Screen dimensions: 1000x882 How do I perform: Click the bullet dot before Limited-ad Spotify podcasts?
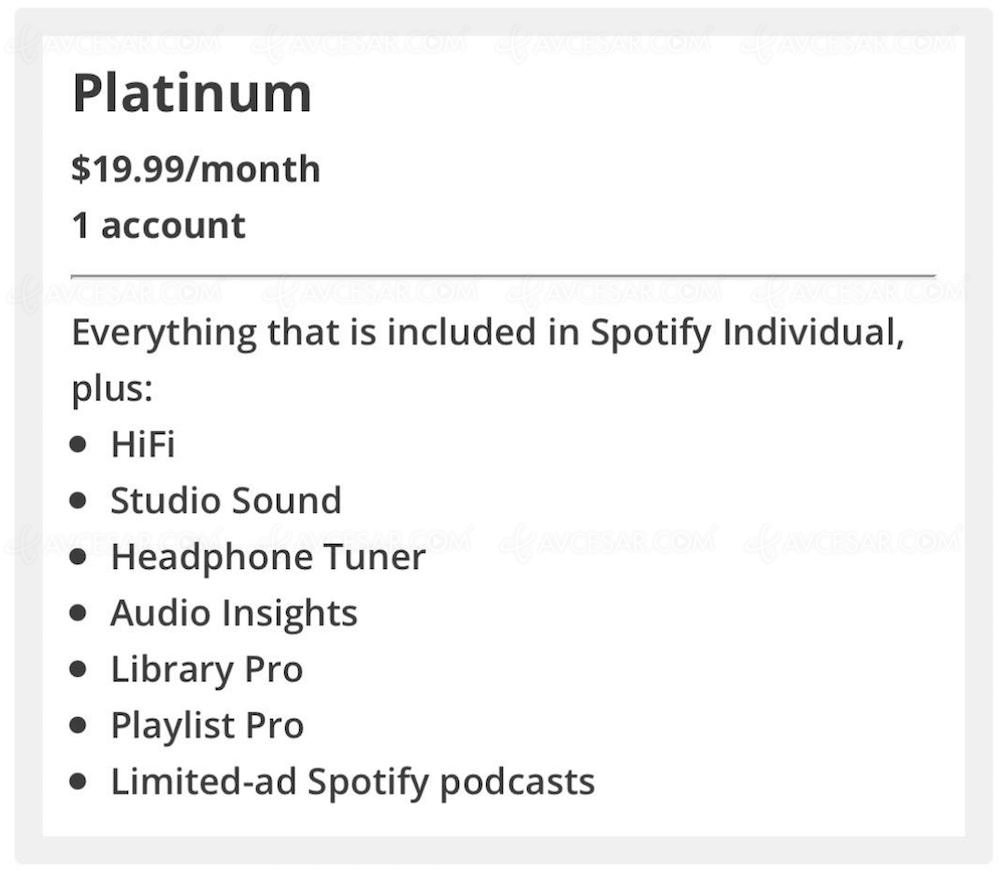[79, 782]
